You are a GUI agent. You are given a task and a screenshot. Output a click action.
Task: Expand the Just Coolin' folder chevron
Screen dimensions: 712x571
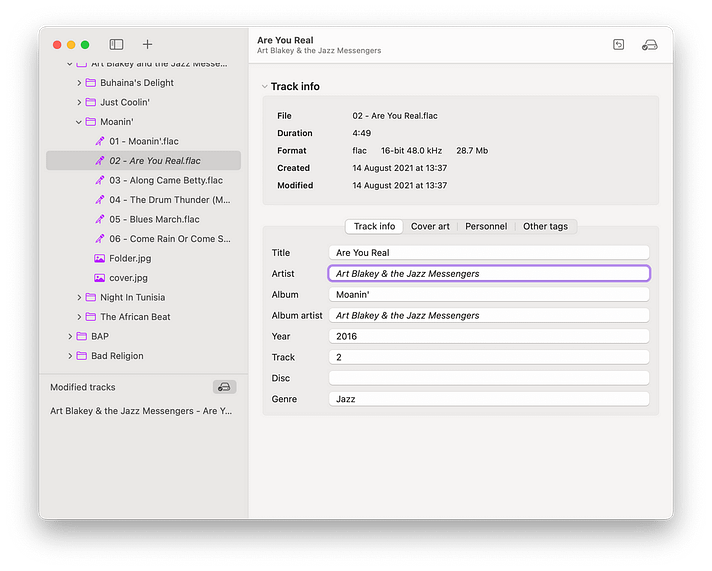click(x=79, y=102)
